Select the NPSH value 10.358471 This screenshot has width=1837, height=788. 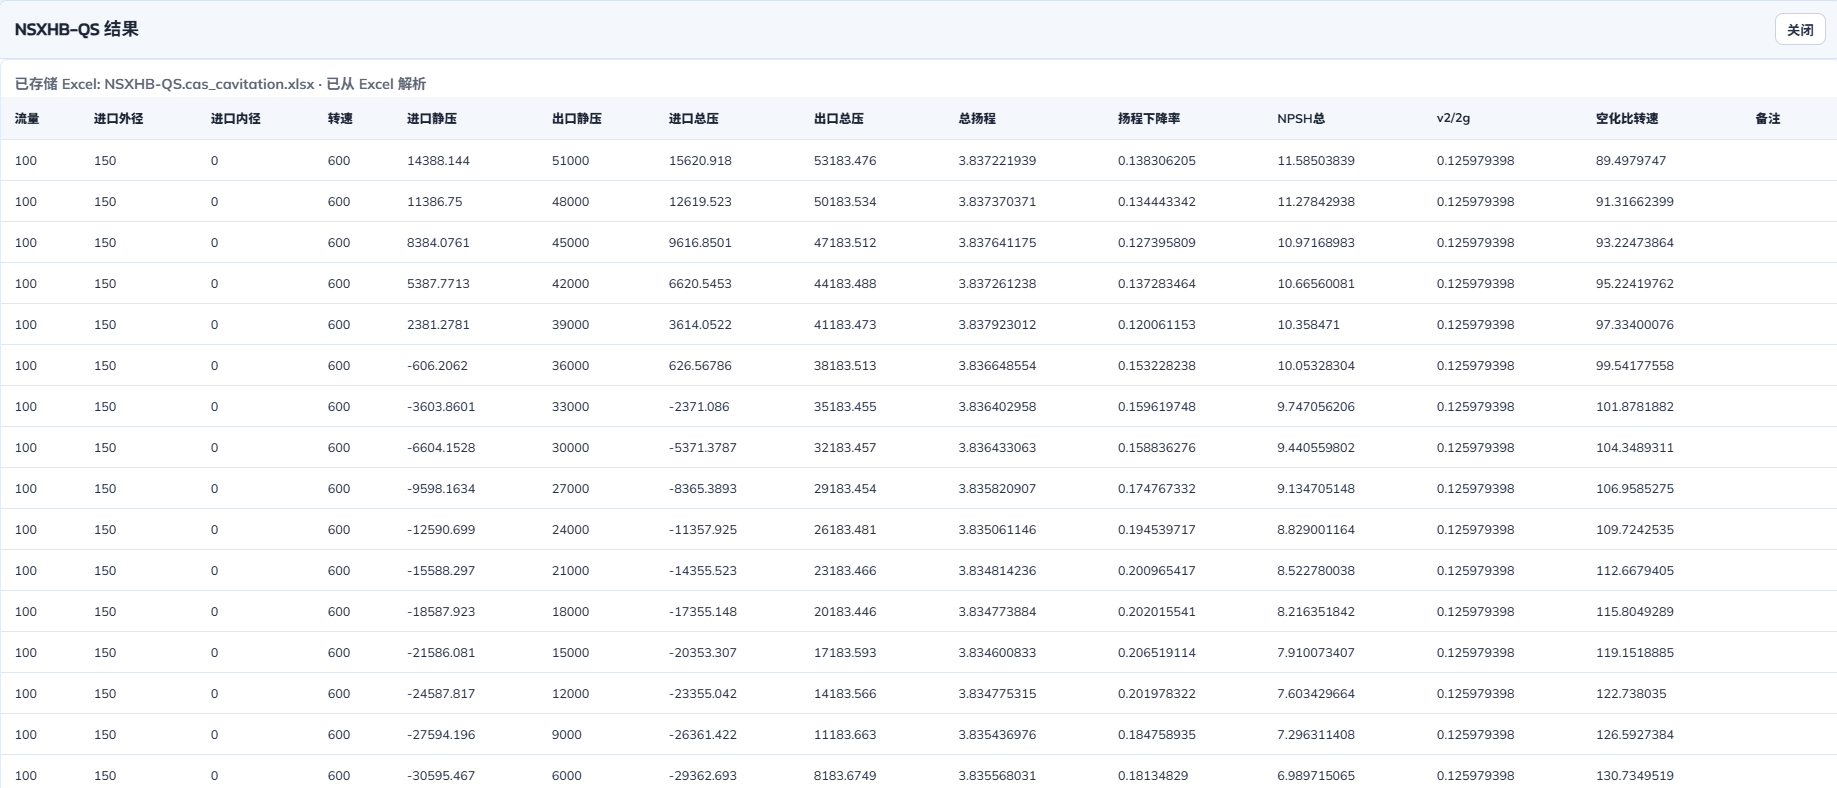(1308, 325)
